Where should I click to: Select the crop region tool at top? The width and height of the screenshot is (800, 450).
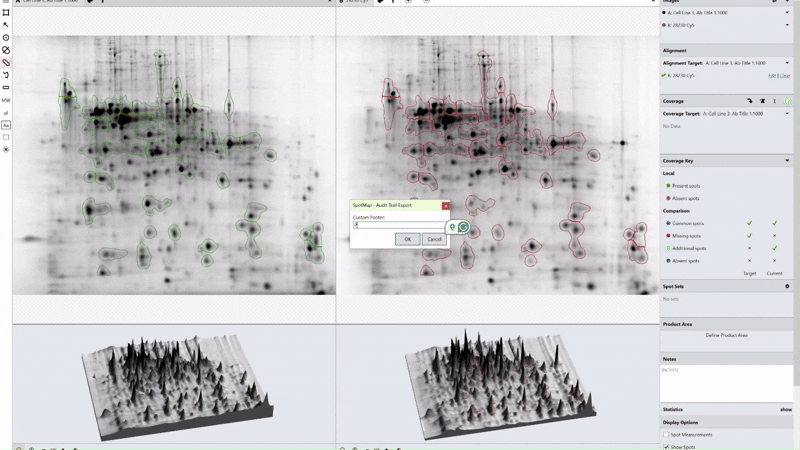[x=6, y=13]
